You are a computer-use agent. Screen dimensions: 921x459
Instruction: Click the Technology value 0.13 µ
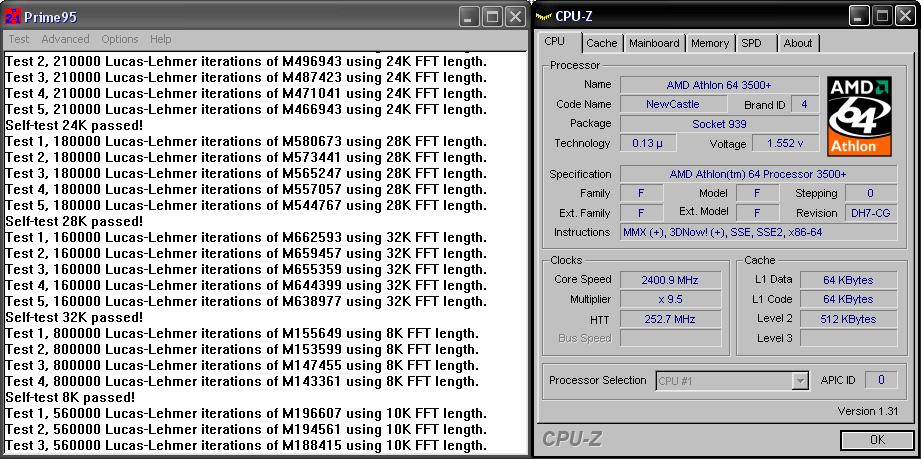648,143
